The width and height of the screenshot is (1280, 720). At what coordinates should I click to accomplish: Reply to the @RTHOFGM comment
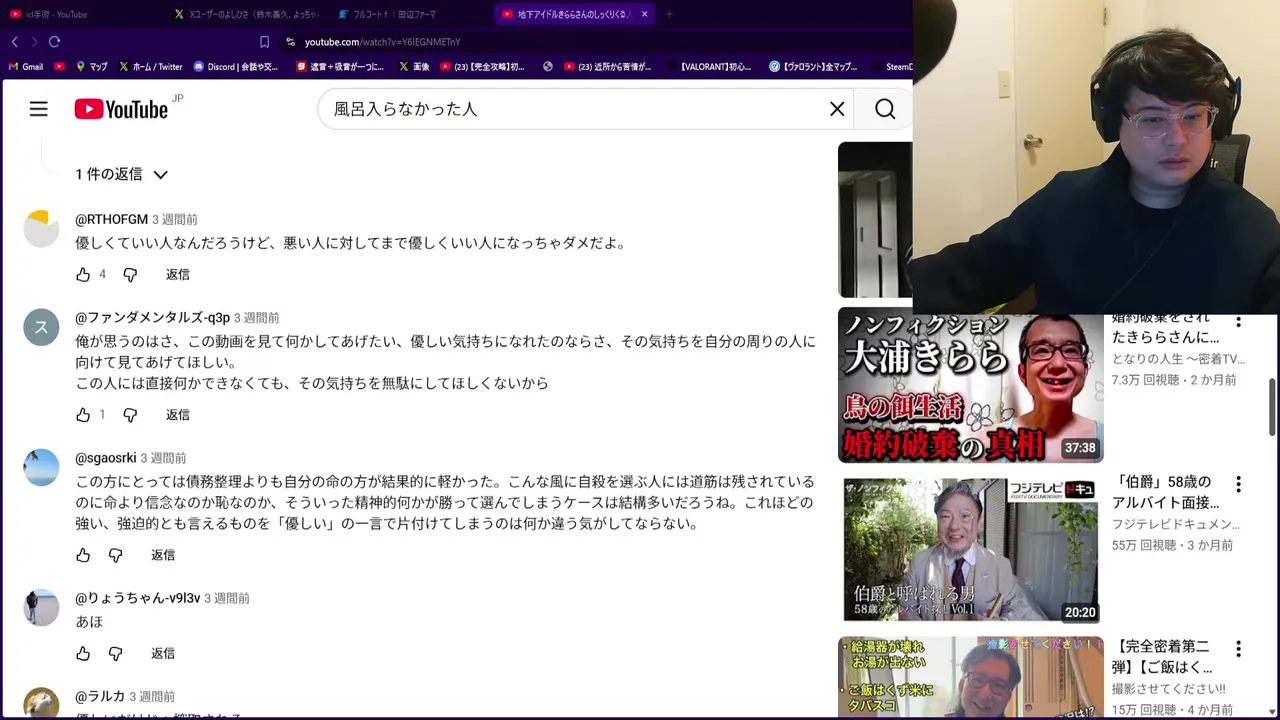(177, 274)
